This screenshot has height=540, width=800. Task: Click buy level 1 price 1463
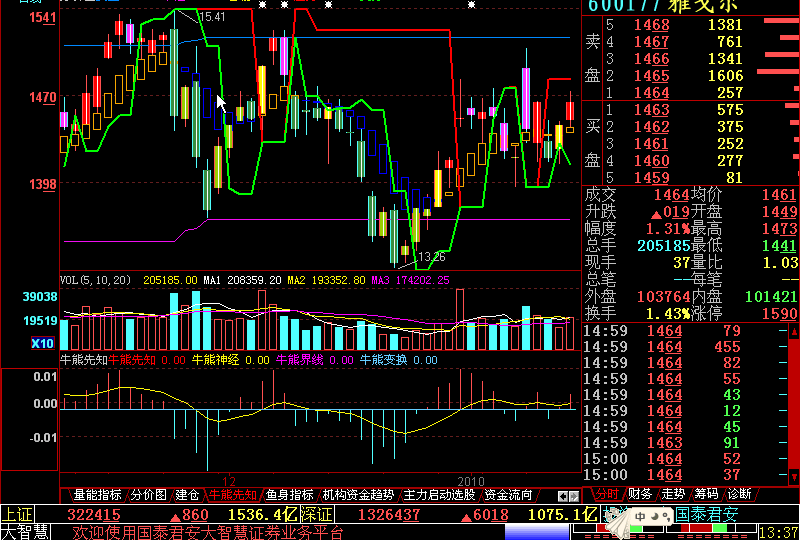click(x=651, y=110)
